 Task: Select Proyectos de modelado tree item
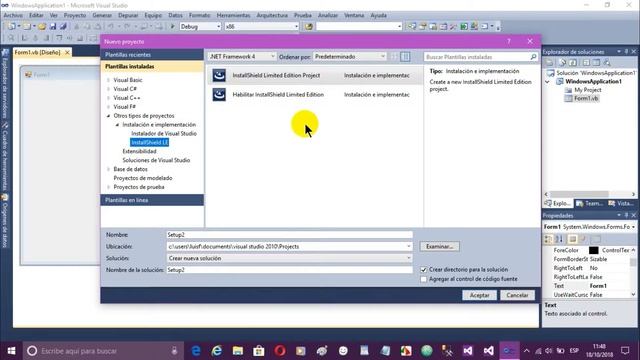click(142, 178)
